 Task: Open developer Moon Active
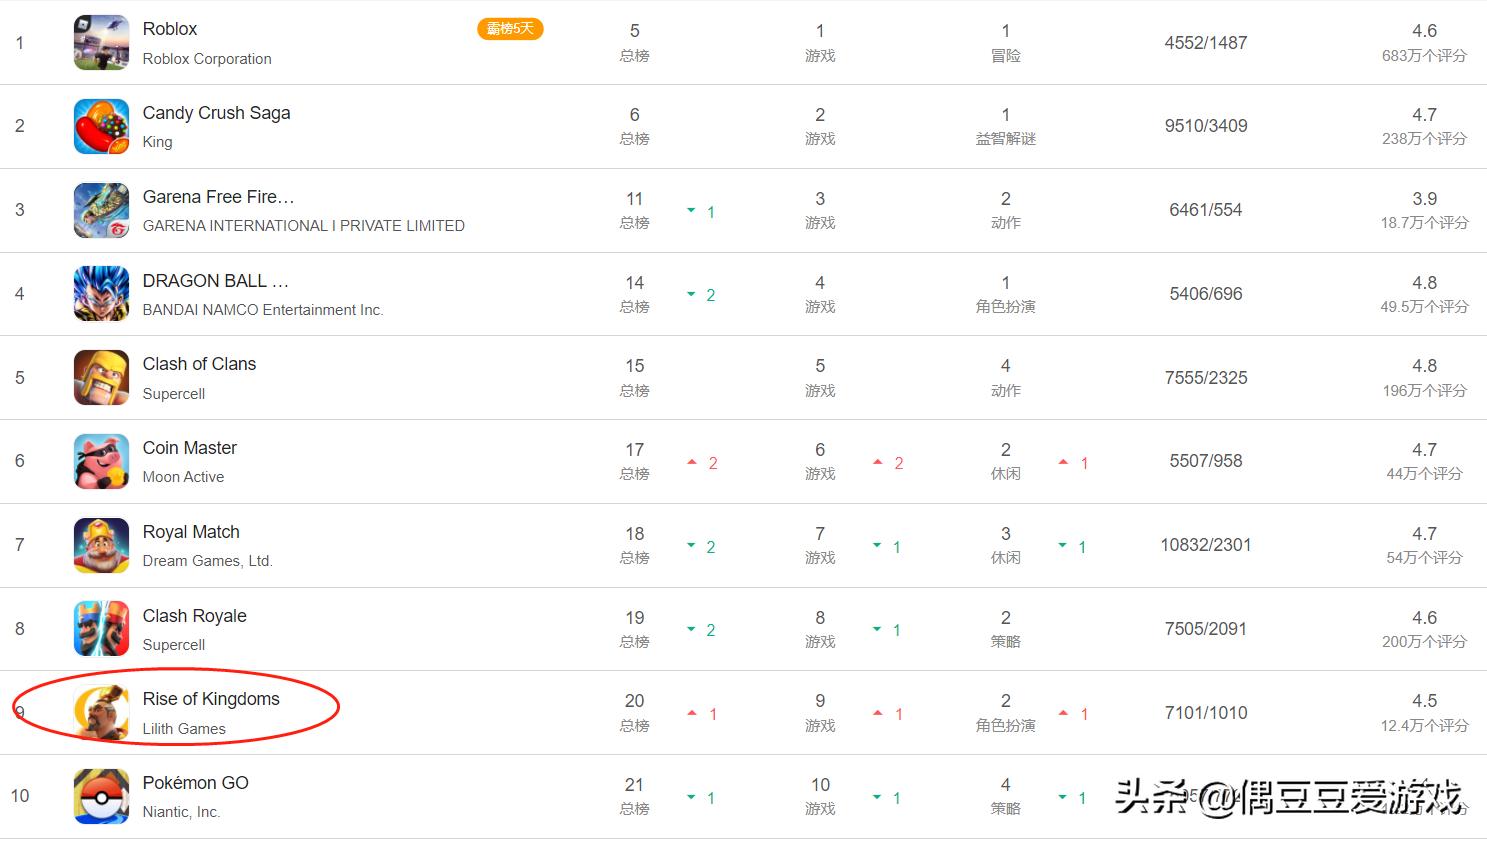[184, 477]
